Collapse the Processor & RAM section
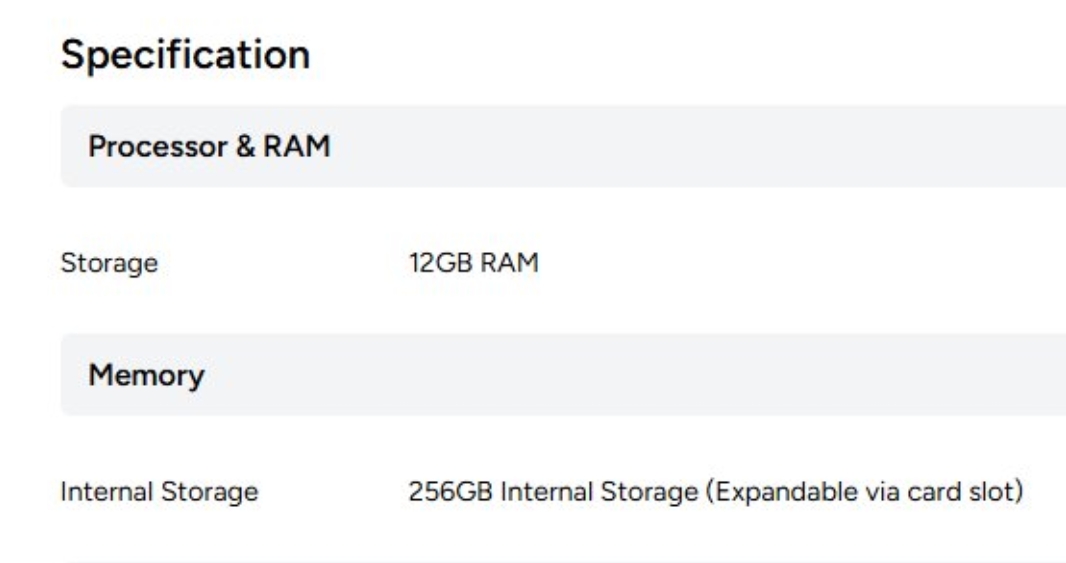Viewport: 1066px width, 563px height. (x=563, y=146)
